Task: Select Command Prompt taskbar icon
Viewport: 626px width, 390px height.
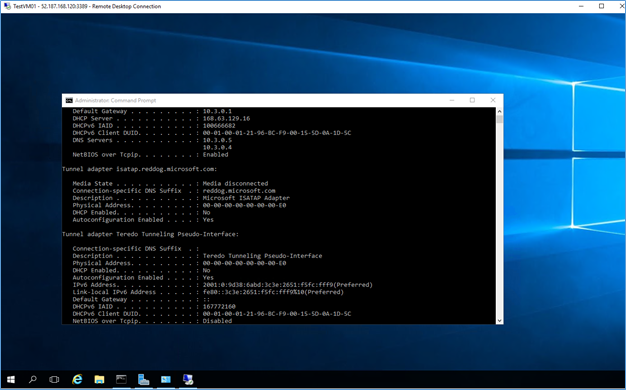Action: pyautogui.click(x=121, y=379)
